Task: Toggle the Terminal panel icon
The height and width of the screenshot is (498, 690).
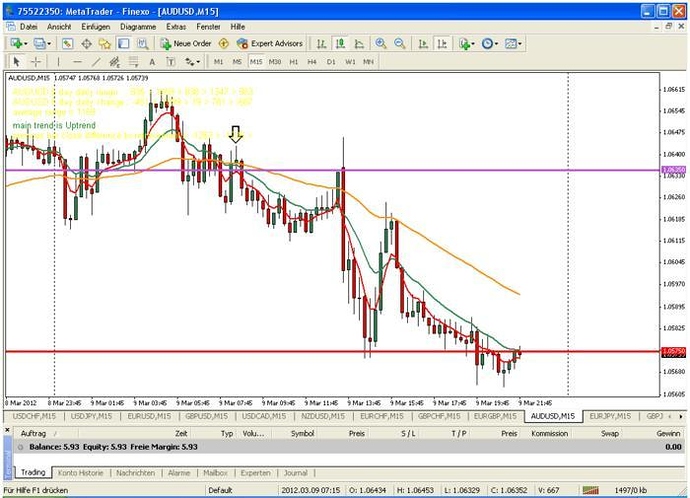Action: coord(124,44)
